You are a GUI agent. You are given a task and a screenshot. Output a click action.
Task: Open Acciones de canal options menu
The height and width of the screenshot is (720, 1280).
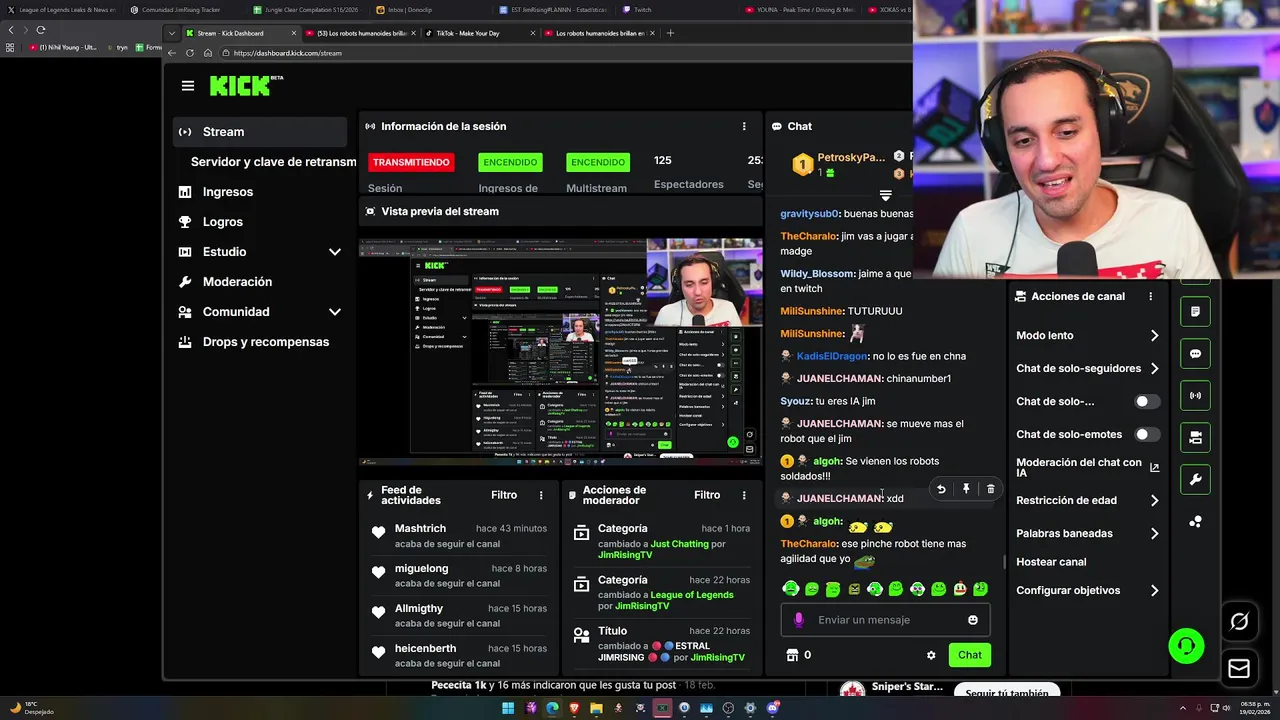coord(1151,296)
